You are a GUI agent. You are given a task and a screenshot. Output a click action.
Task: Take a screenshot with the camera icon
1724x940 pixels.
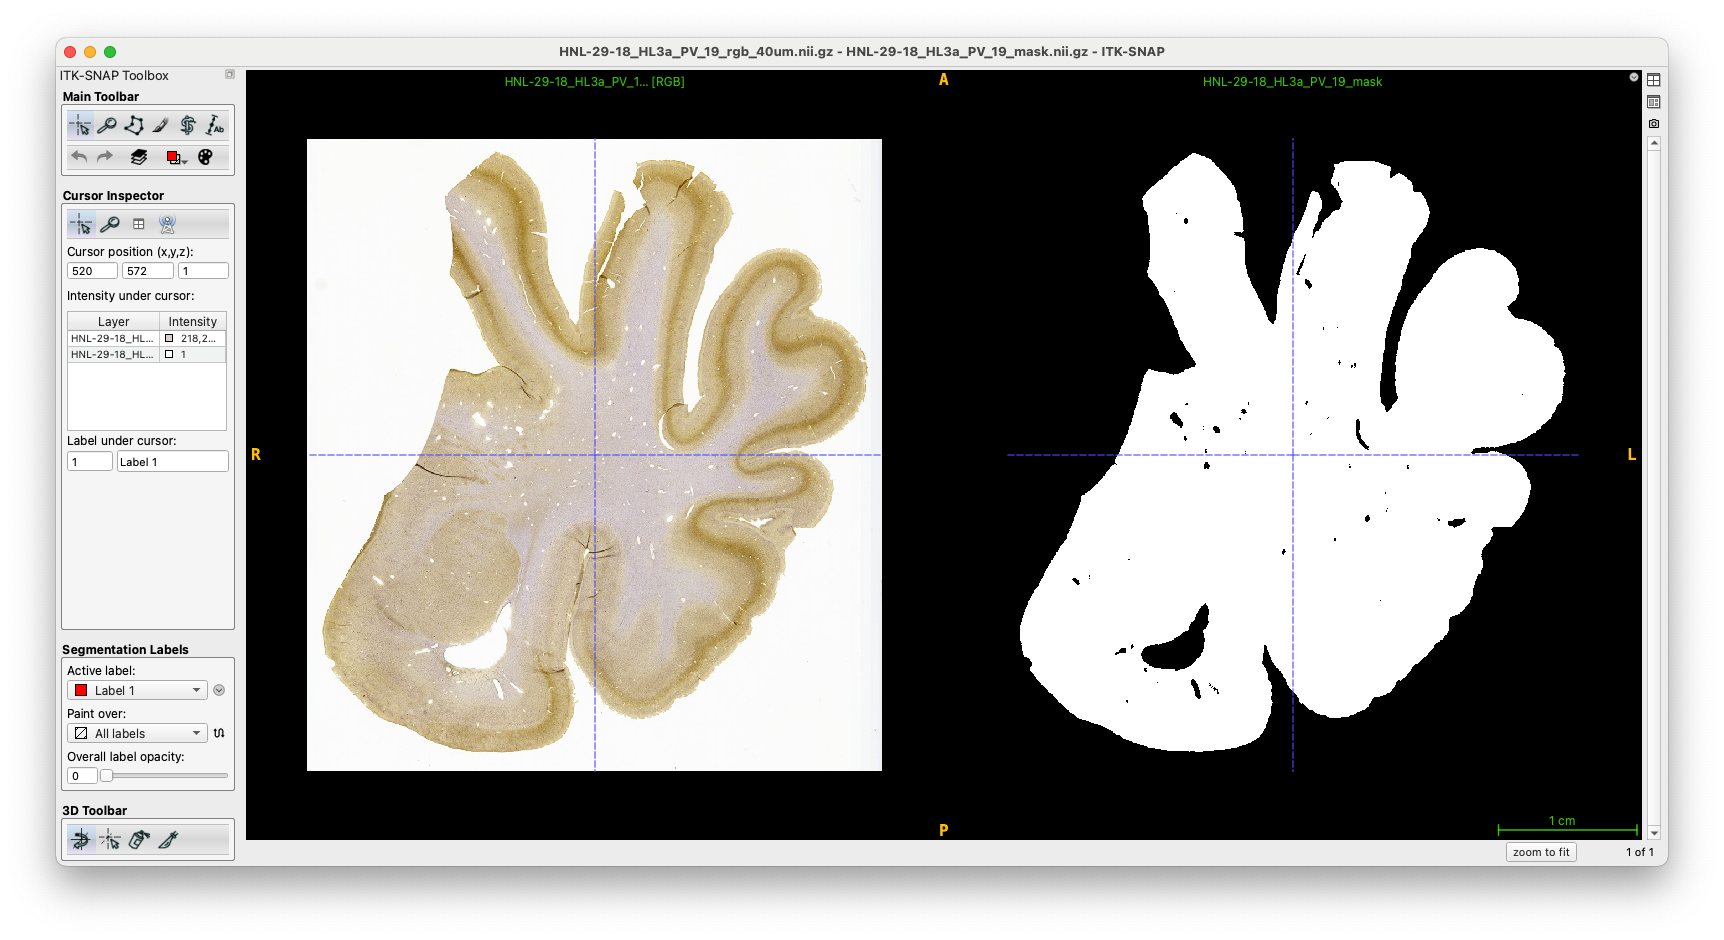pos(1654,124)
